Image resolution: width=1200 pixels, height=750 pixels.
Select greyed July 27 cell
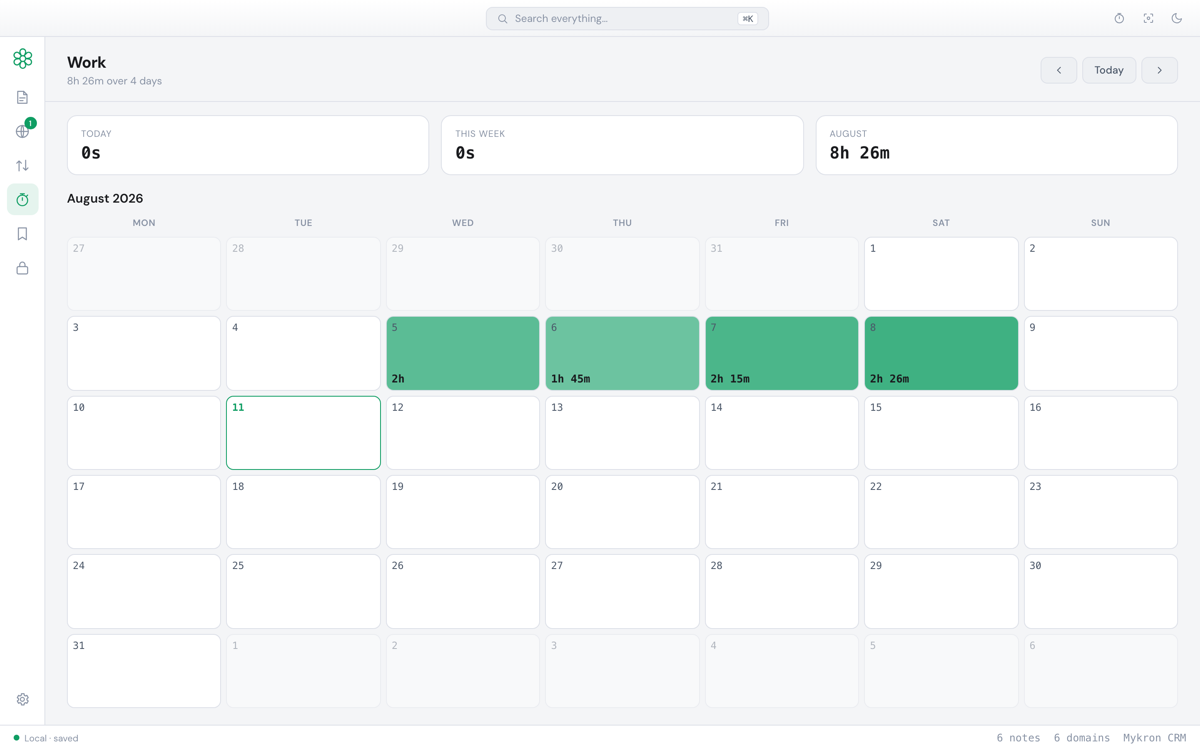coord(144,274)
